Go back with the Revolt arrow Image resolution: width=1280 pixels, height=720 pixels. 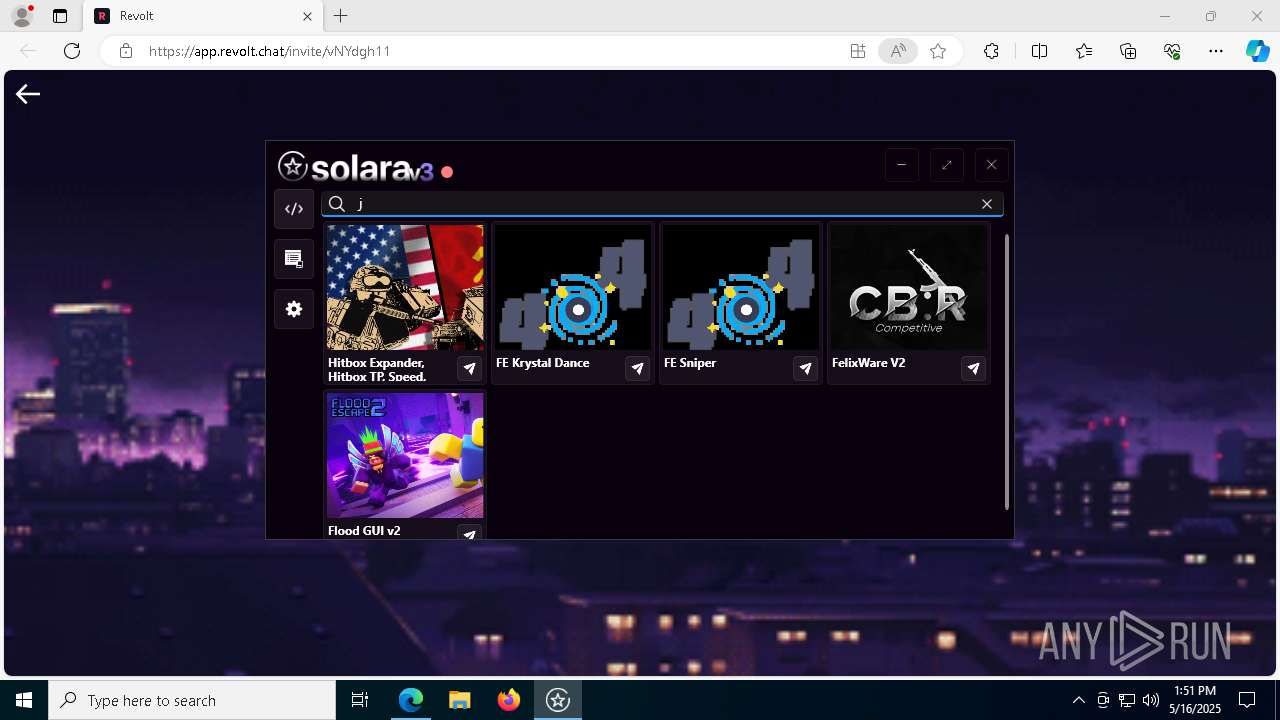point(28,94)
